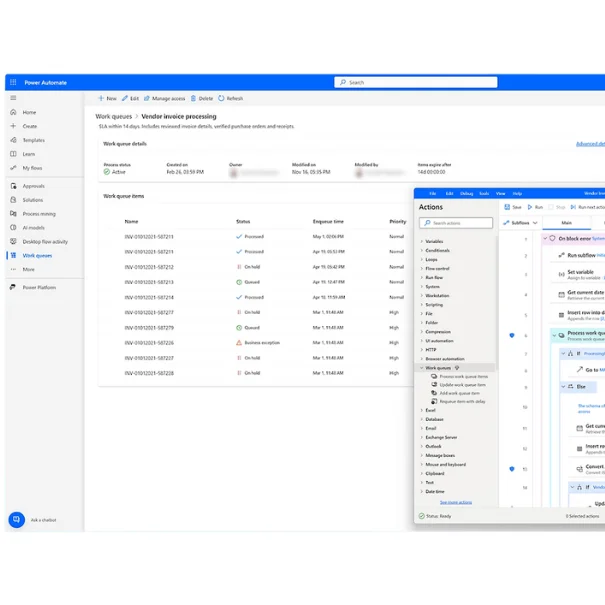The width and height of the screenshot is (605, 605).
Task: Select work queue item INV-01012021-587212
Action: (x=149, y=267)
